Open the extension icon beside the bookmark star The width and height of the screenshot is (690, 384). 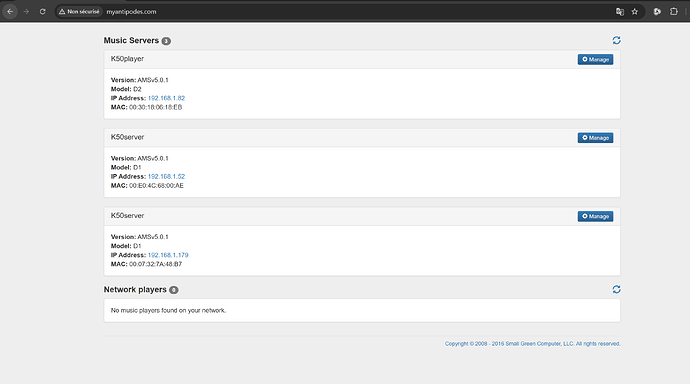pos(657,12)
